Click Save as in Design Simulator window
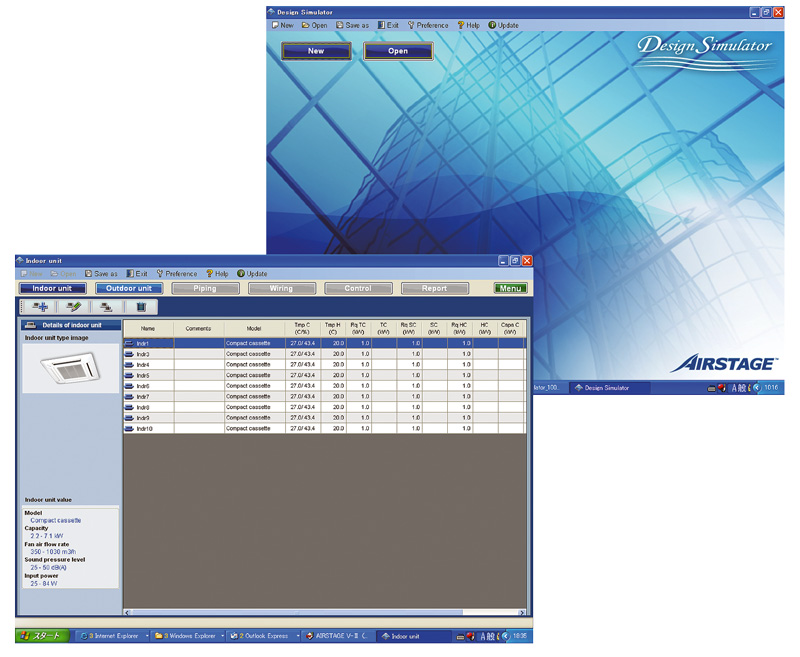800x657 pixels. (x=352, y=25)
